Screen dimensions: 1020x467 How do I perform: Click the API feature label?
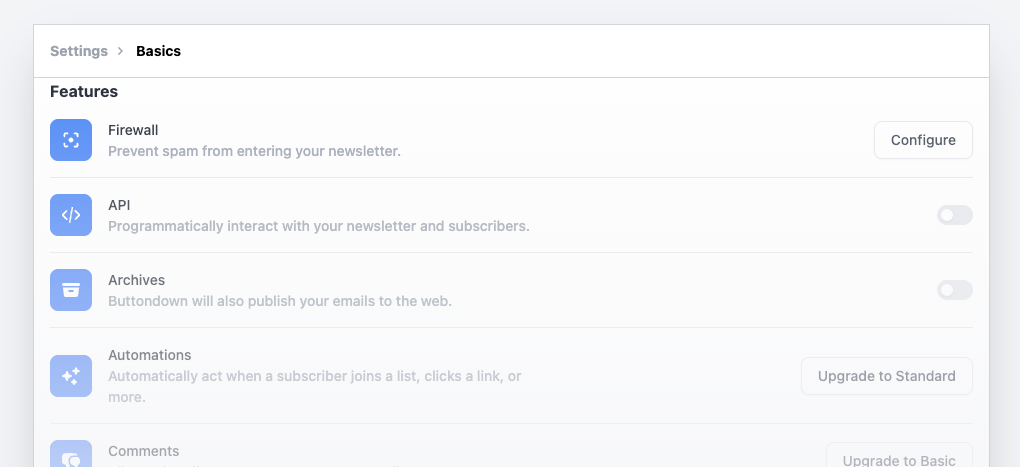pyautogui.click(x=119, y=205)
